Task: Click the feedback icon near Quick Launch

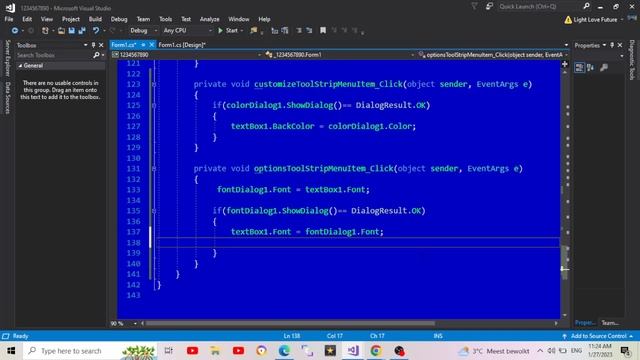Action: tap(489, 7)
